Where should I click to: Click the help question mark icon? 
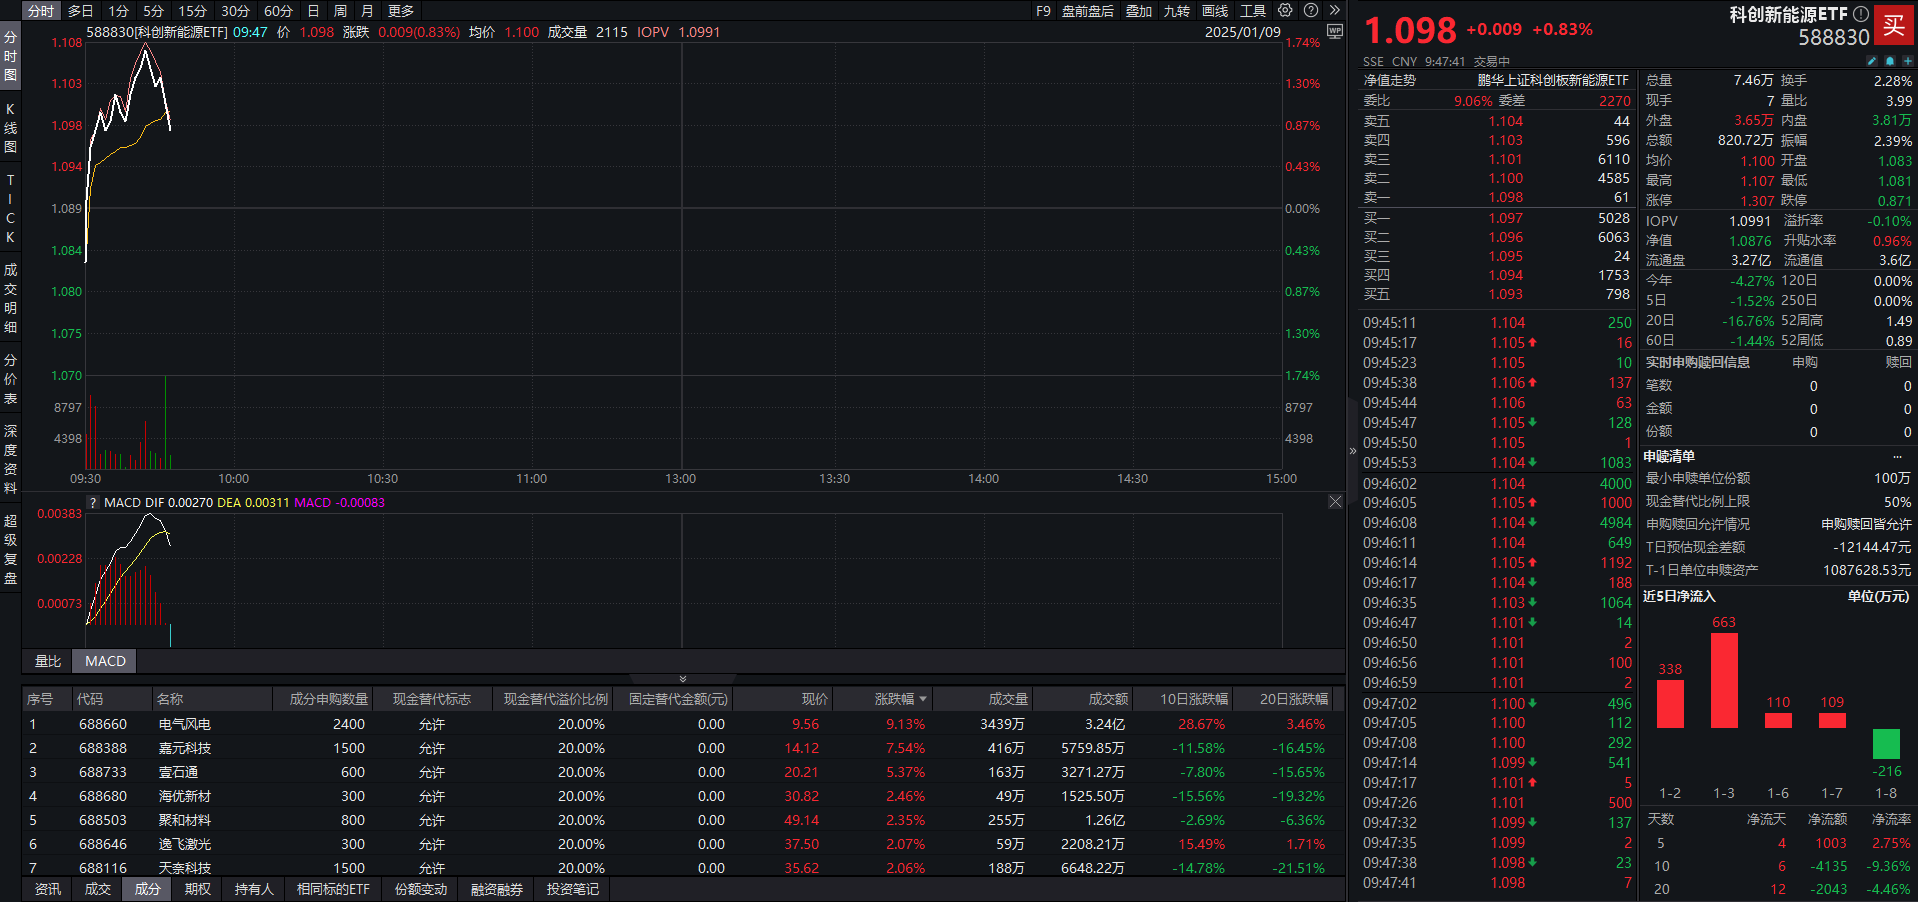[x=1311, y=11]
